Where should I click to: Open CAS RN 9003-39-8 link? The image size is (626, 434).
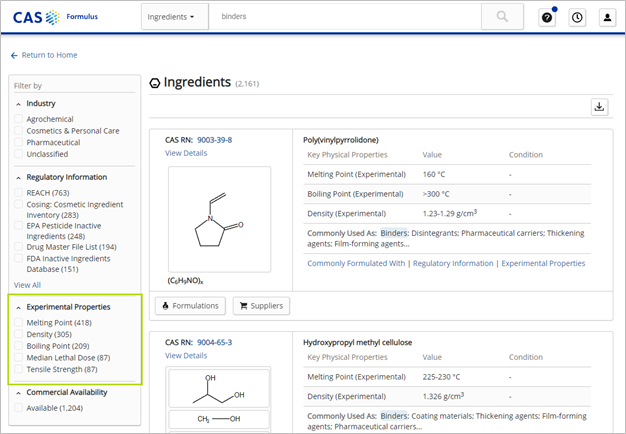214,140
